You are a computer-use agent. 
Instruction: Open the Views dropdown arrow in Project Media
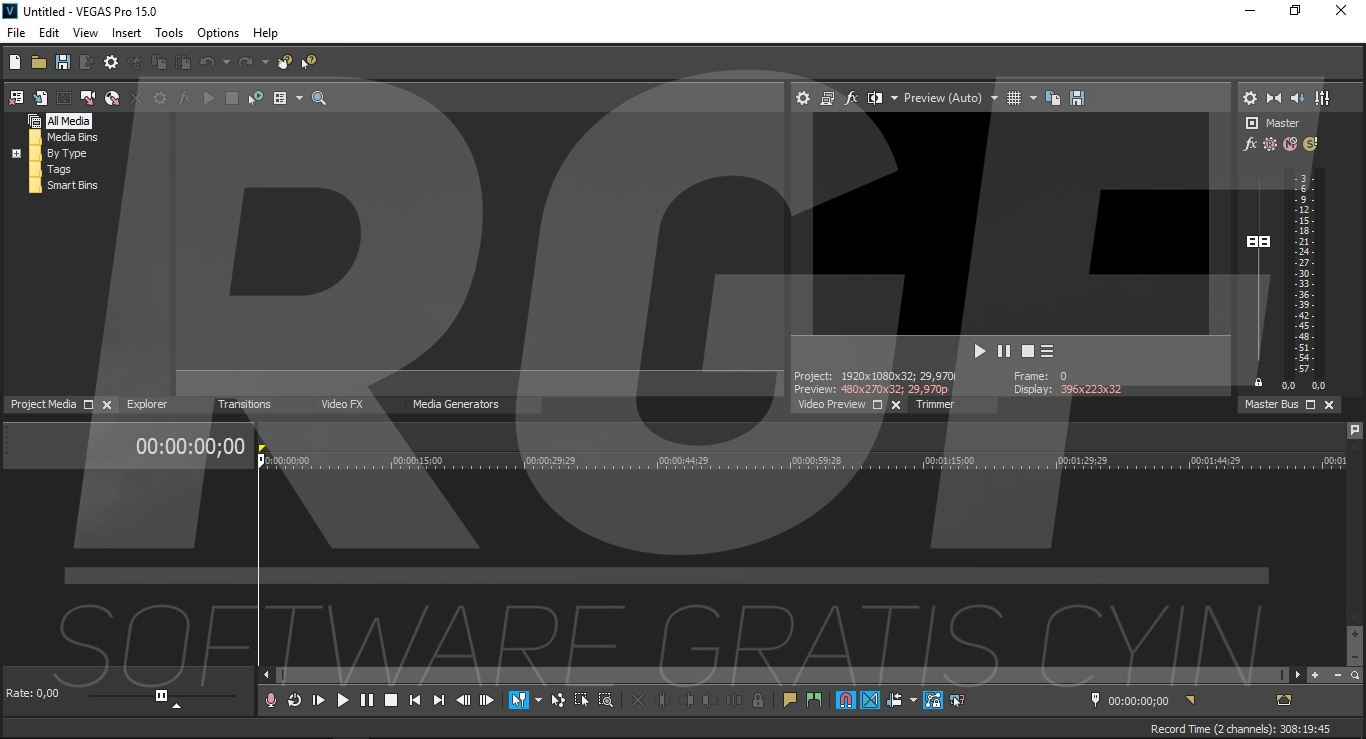click(x=299, y=98)
